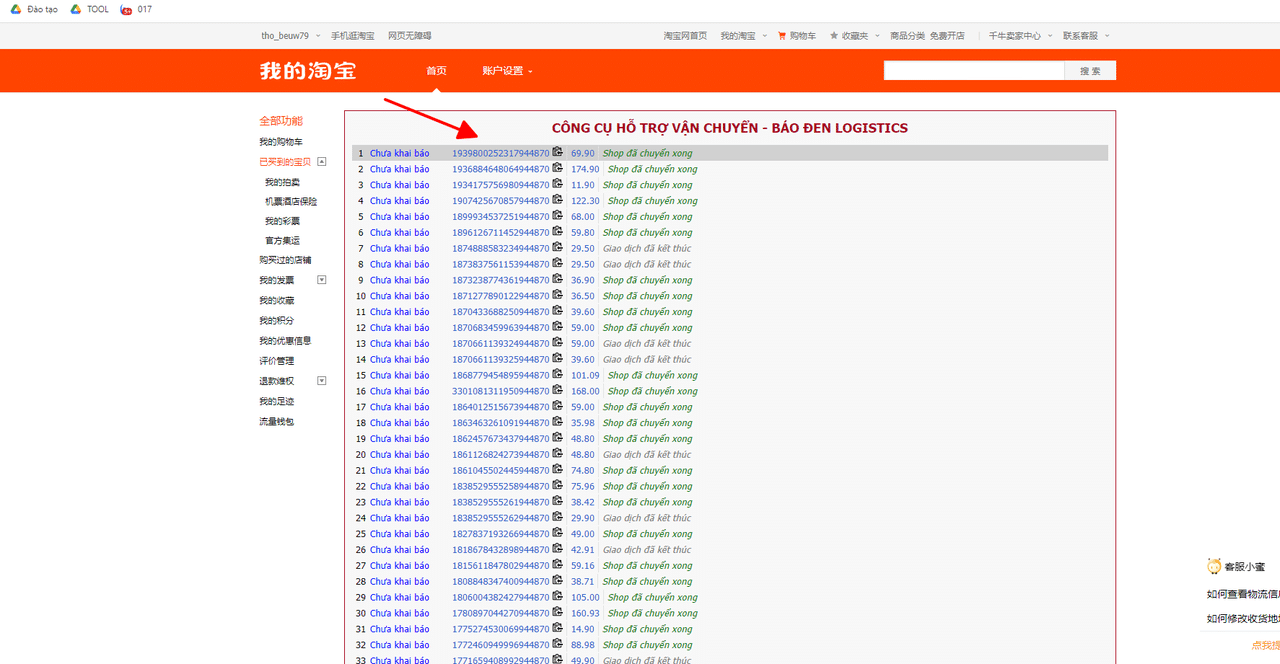Image resolution: width=1280 pixels, height=664 pixels.
Task: Click the 搜索 search button
Action: [1090, 71]
